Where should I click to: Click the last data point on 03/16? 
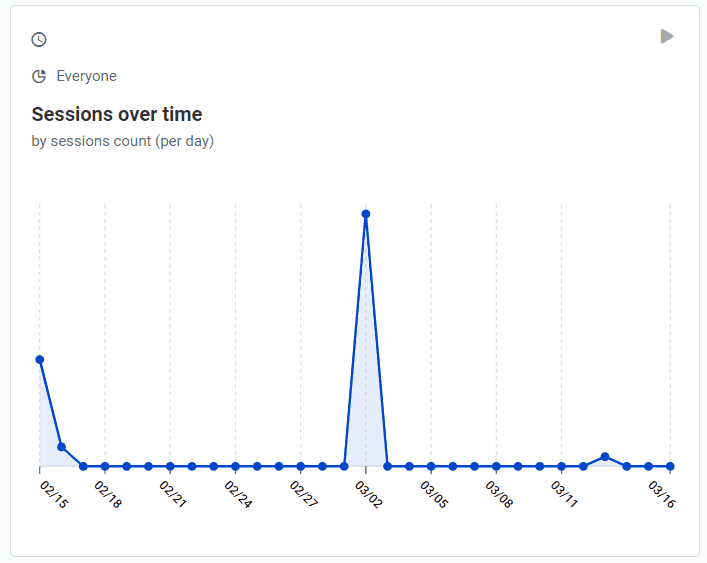(x=670, y=466)
